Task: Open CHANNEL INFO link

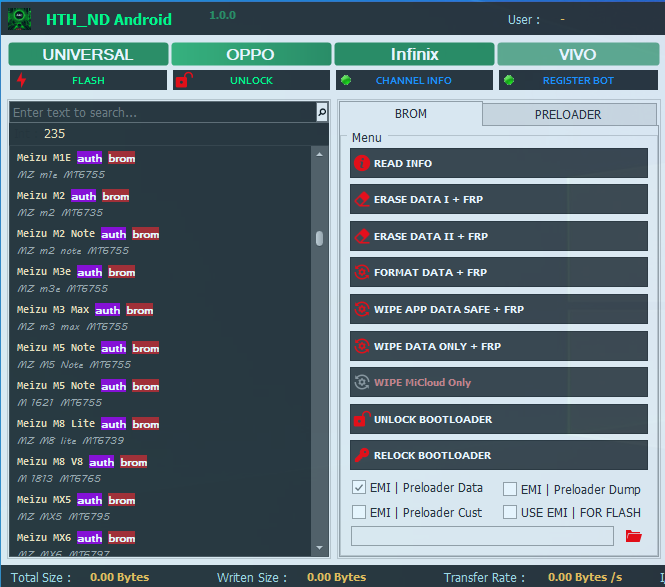Action: pos(414,80)
